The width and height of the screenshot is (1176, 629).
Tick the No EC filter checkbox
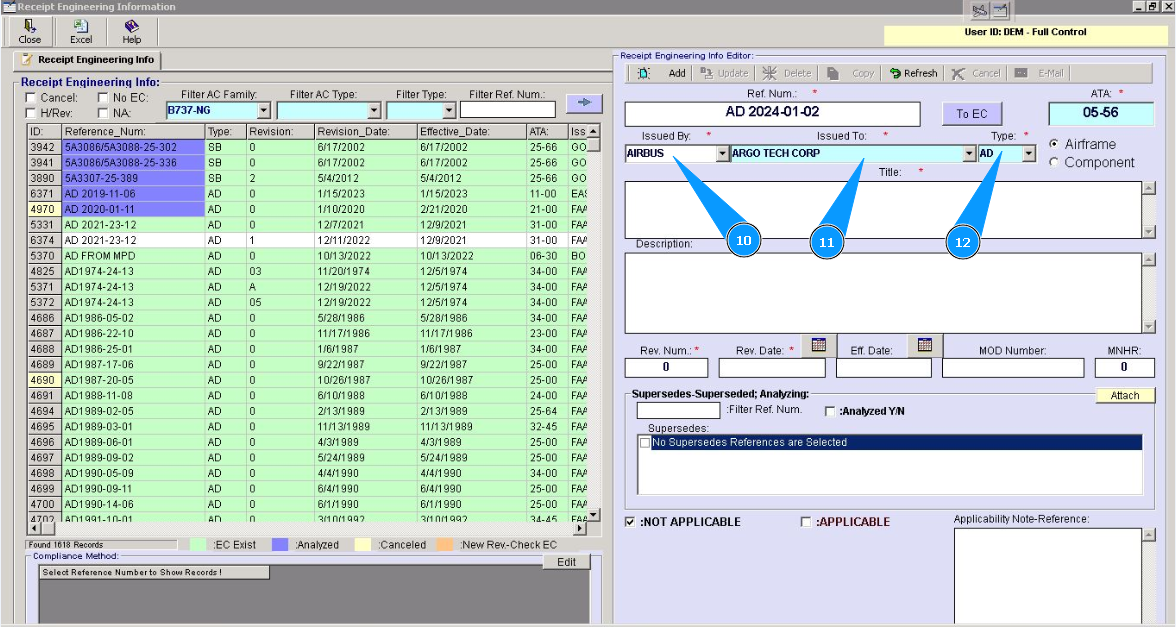coord(103,98)
